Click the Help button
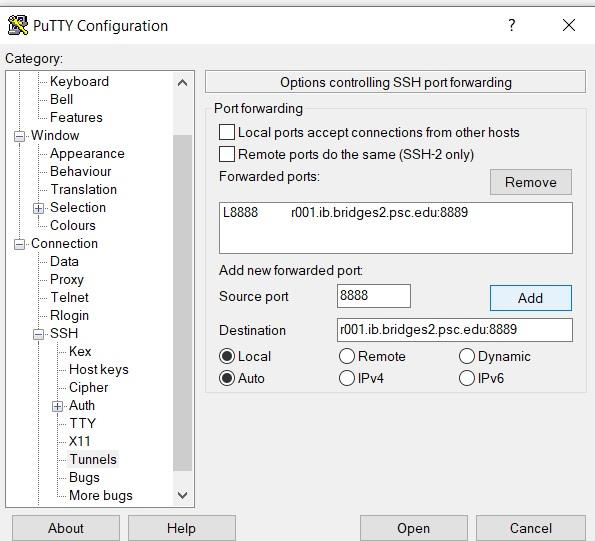The width and height of the screenshot is (595, 541). [181, 528]
